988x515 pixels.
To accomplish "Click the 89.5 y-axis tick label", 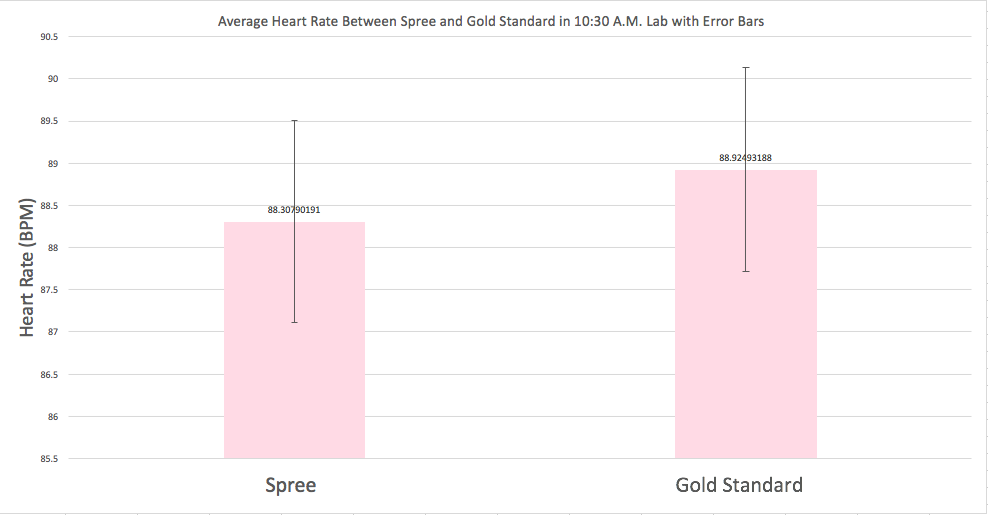I will pyautogui.click(x=49, y=121).
